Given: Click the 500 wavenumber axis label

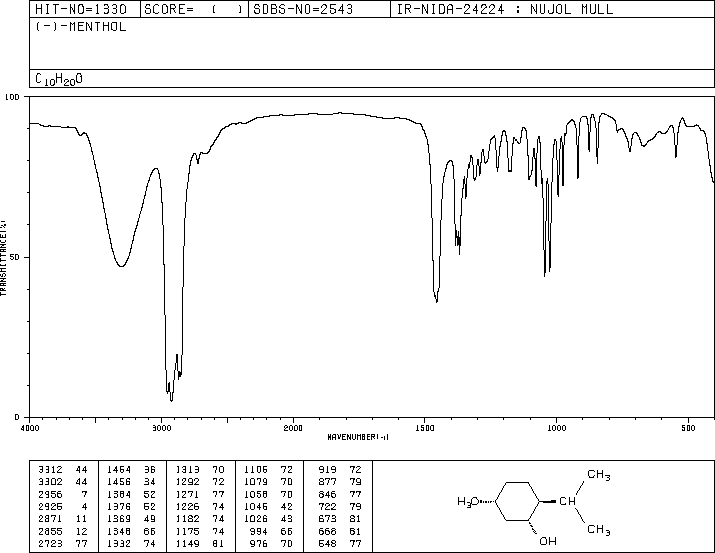Looking at the screenshot, I should coord(688,428).
